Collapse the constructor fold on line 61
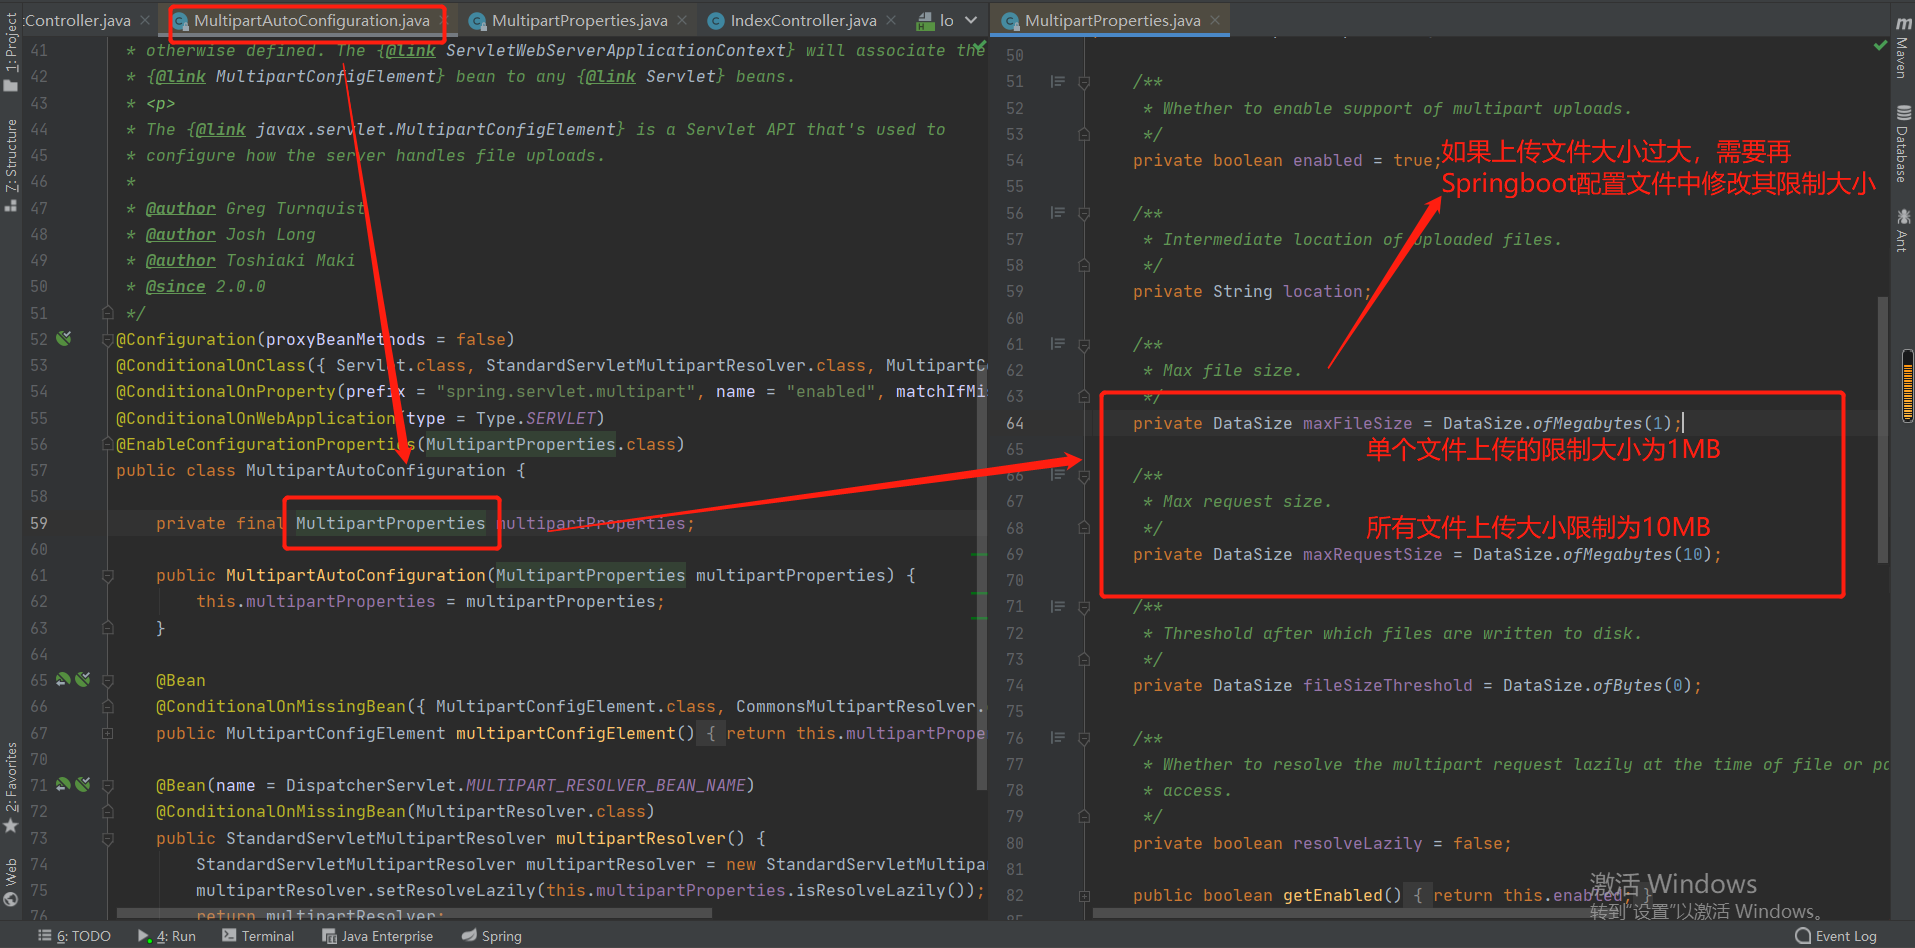This screenshot has height=948, width=1915. pos(107,575)
